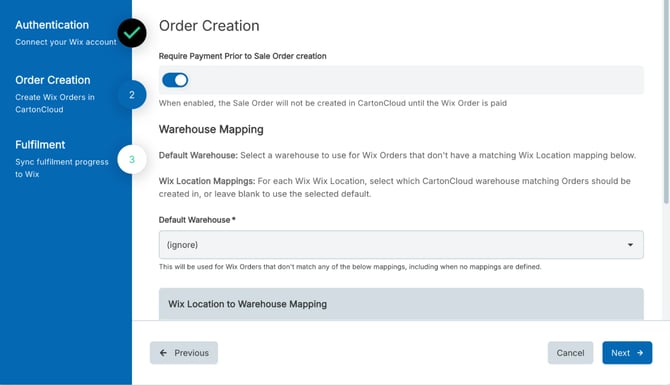Click the 'When enabled, the Sale Order' help text

332,103
